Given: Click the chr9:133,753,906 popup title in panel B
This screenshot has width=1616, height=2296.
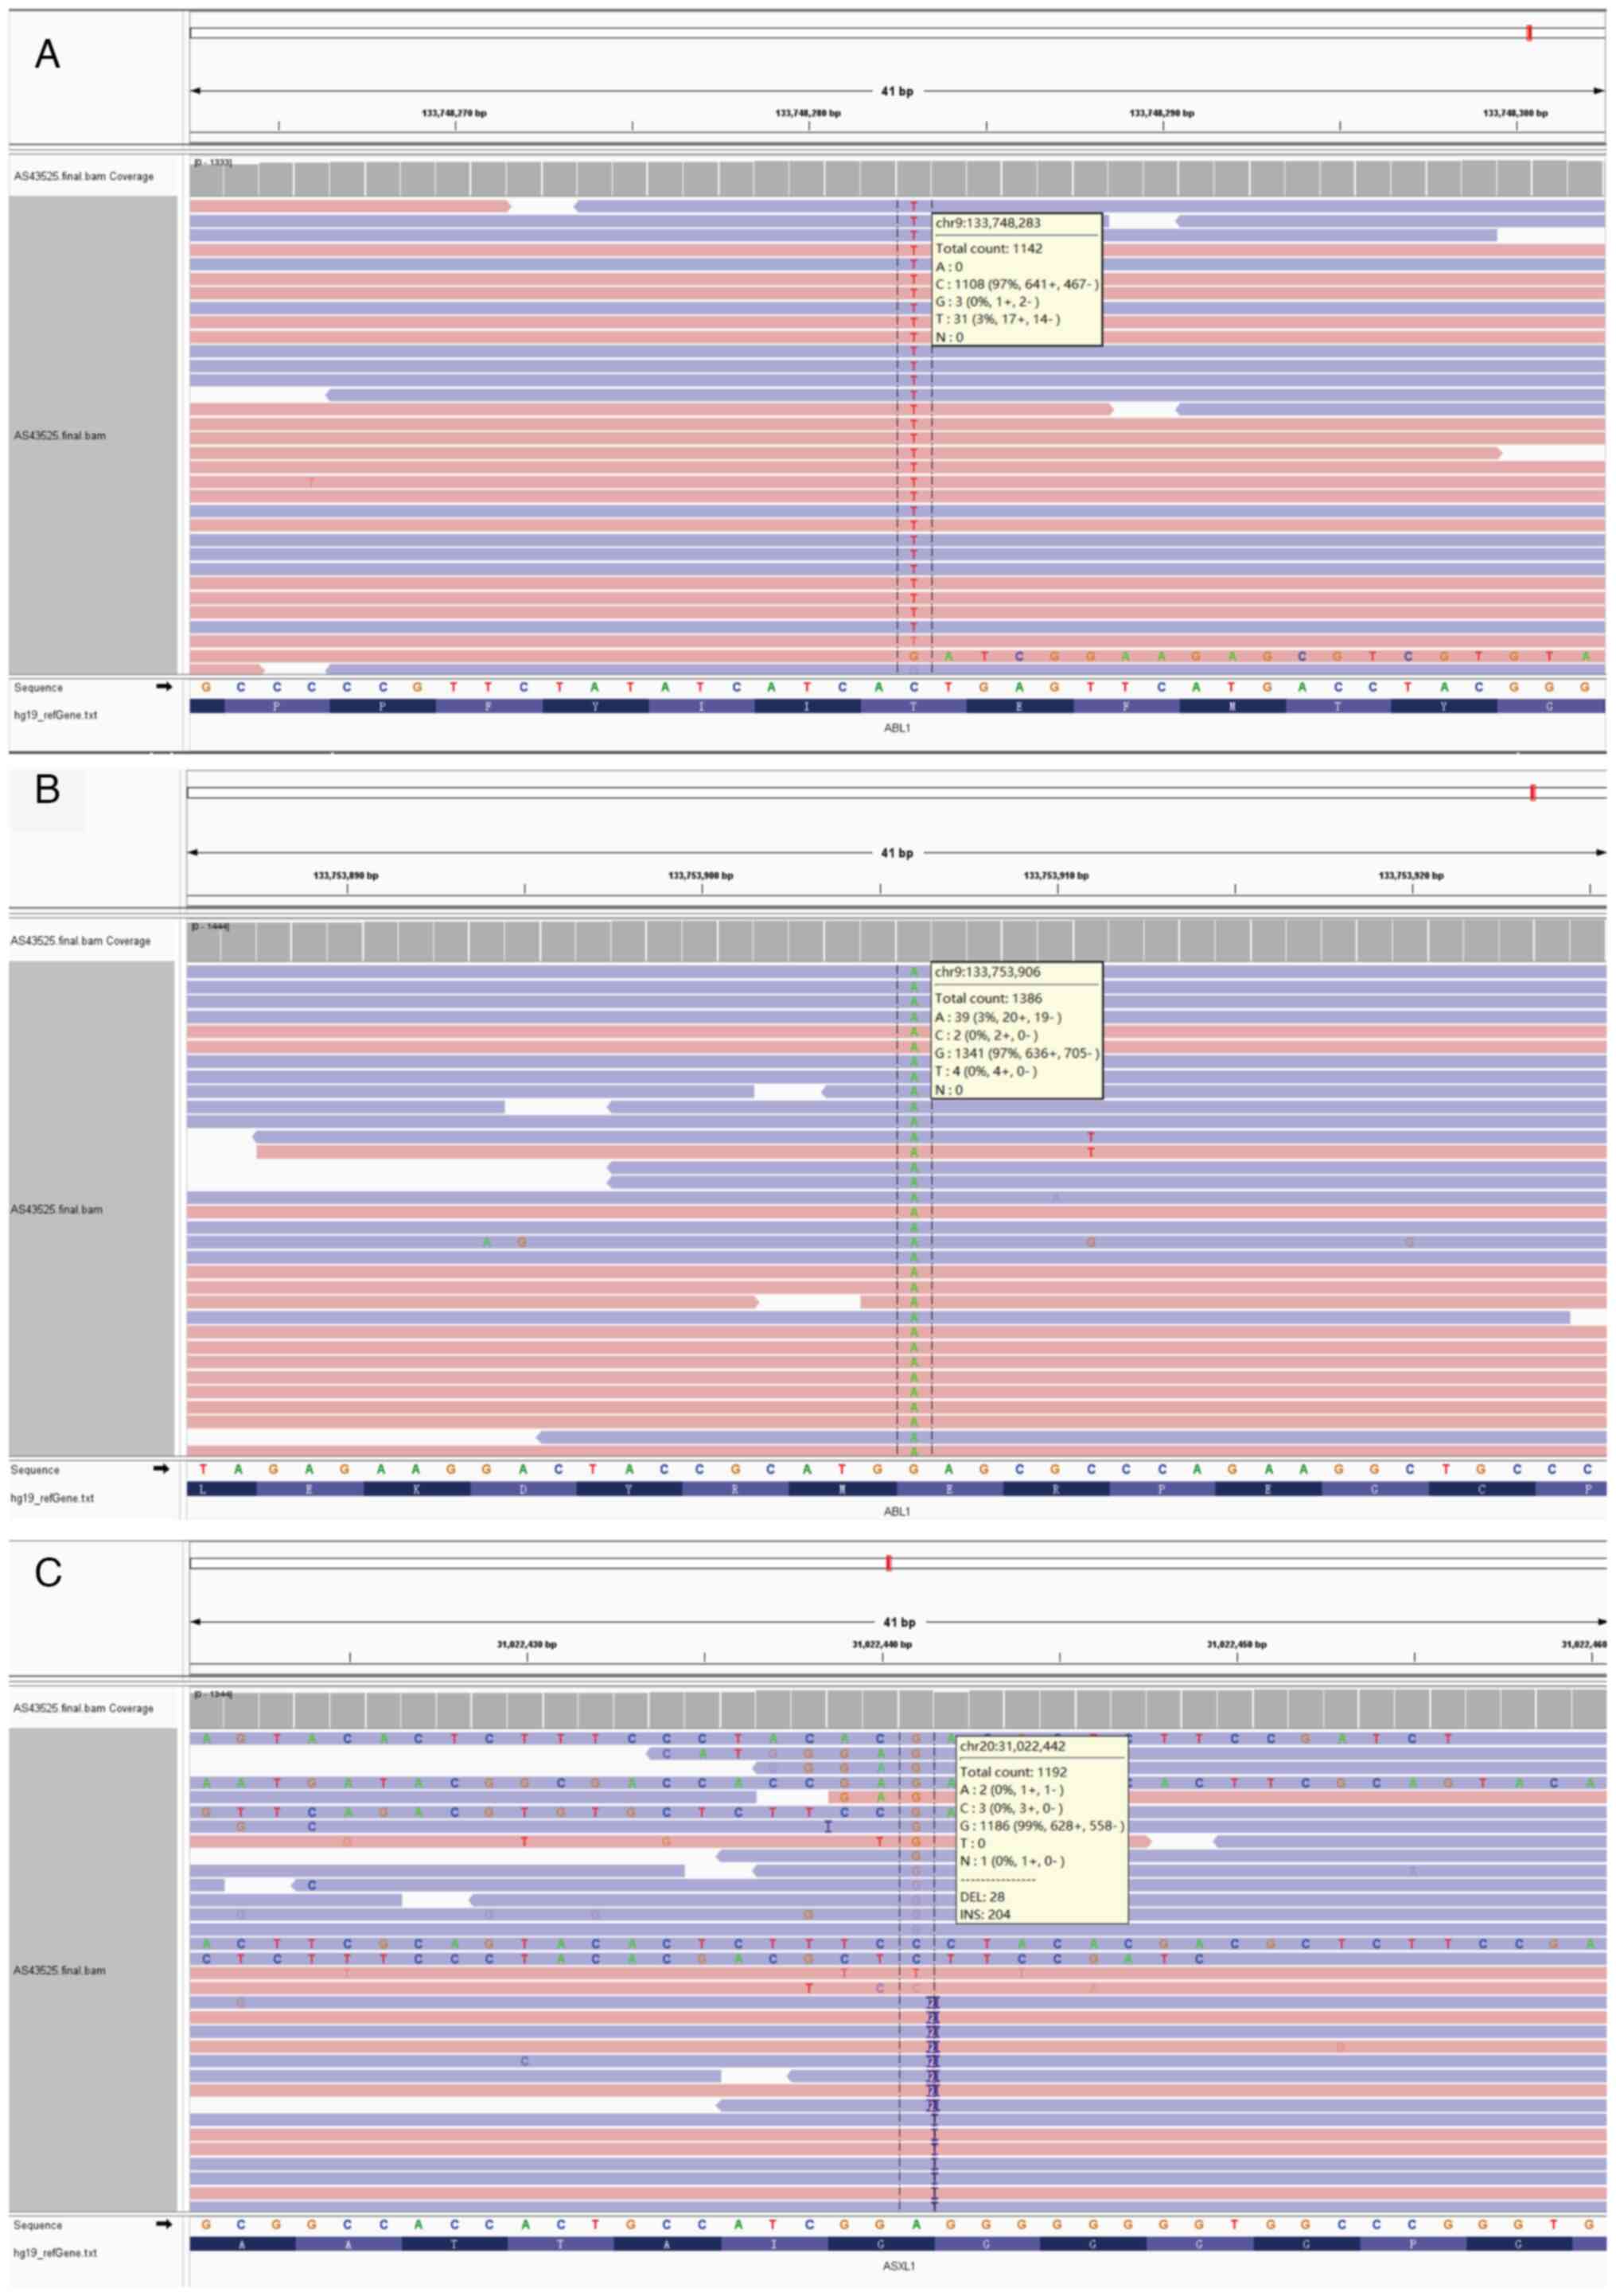Looking at the screenshot, I should 987,972.
